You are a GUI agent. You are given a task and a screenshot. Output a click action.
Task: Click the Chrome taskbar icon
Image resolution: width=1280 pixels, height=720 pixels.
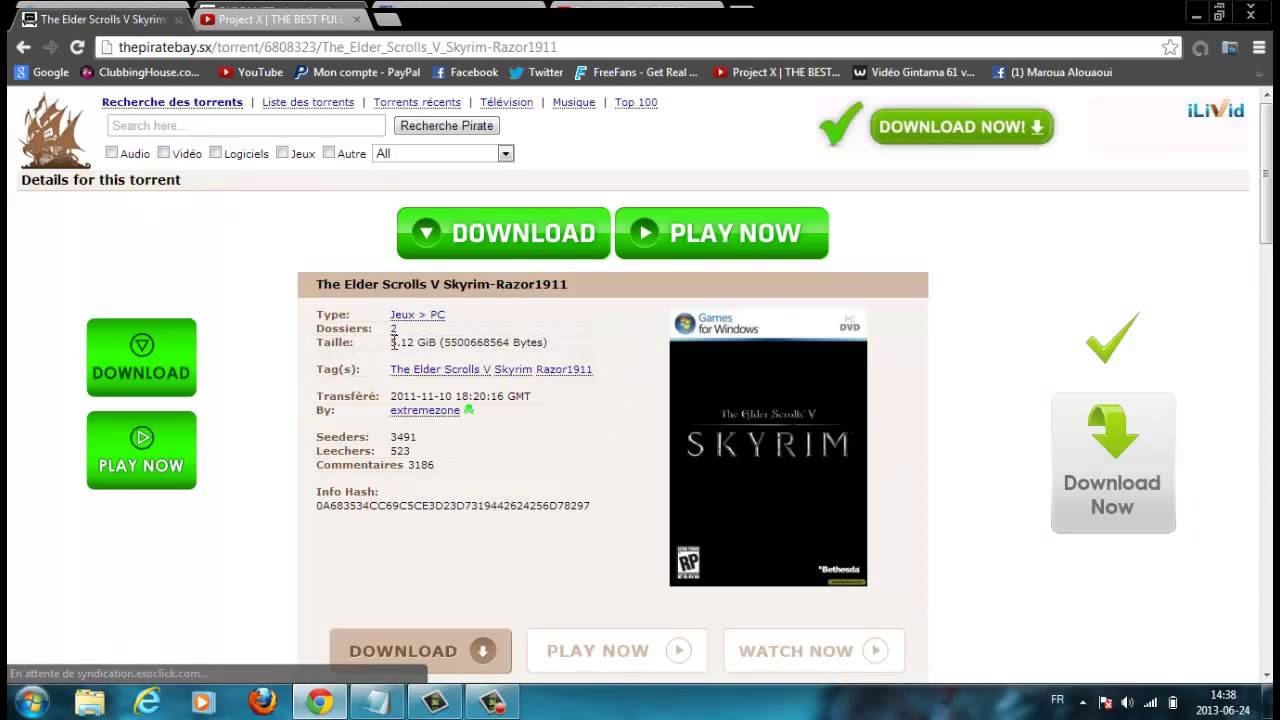click(320, 702)
